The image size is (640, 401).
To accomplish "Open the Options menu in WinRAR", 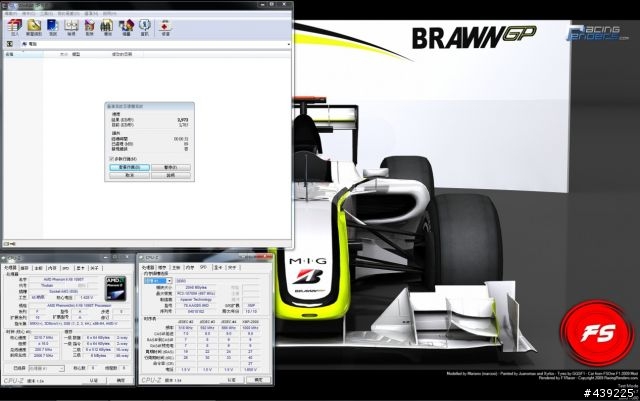I will 91,13.
